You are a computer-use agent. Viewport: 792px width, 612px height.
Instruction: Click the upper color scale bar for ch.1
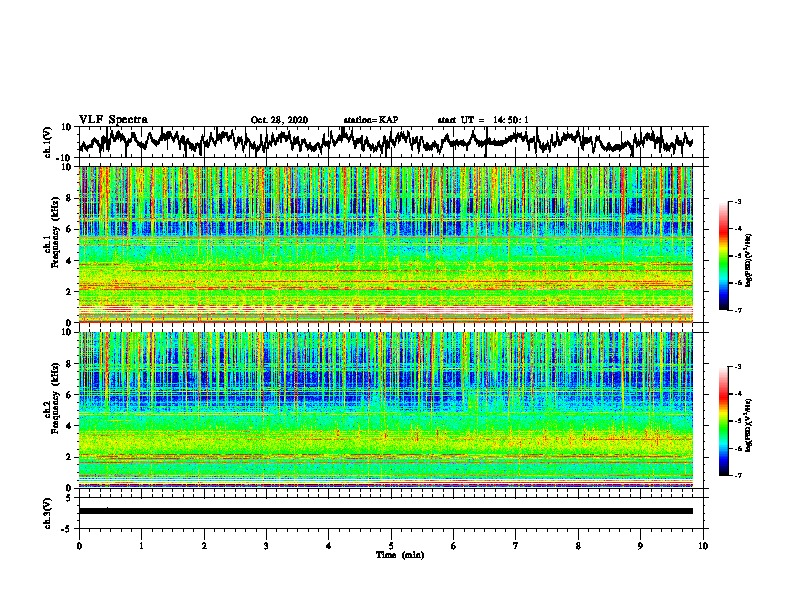click(x=723, y=256)
